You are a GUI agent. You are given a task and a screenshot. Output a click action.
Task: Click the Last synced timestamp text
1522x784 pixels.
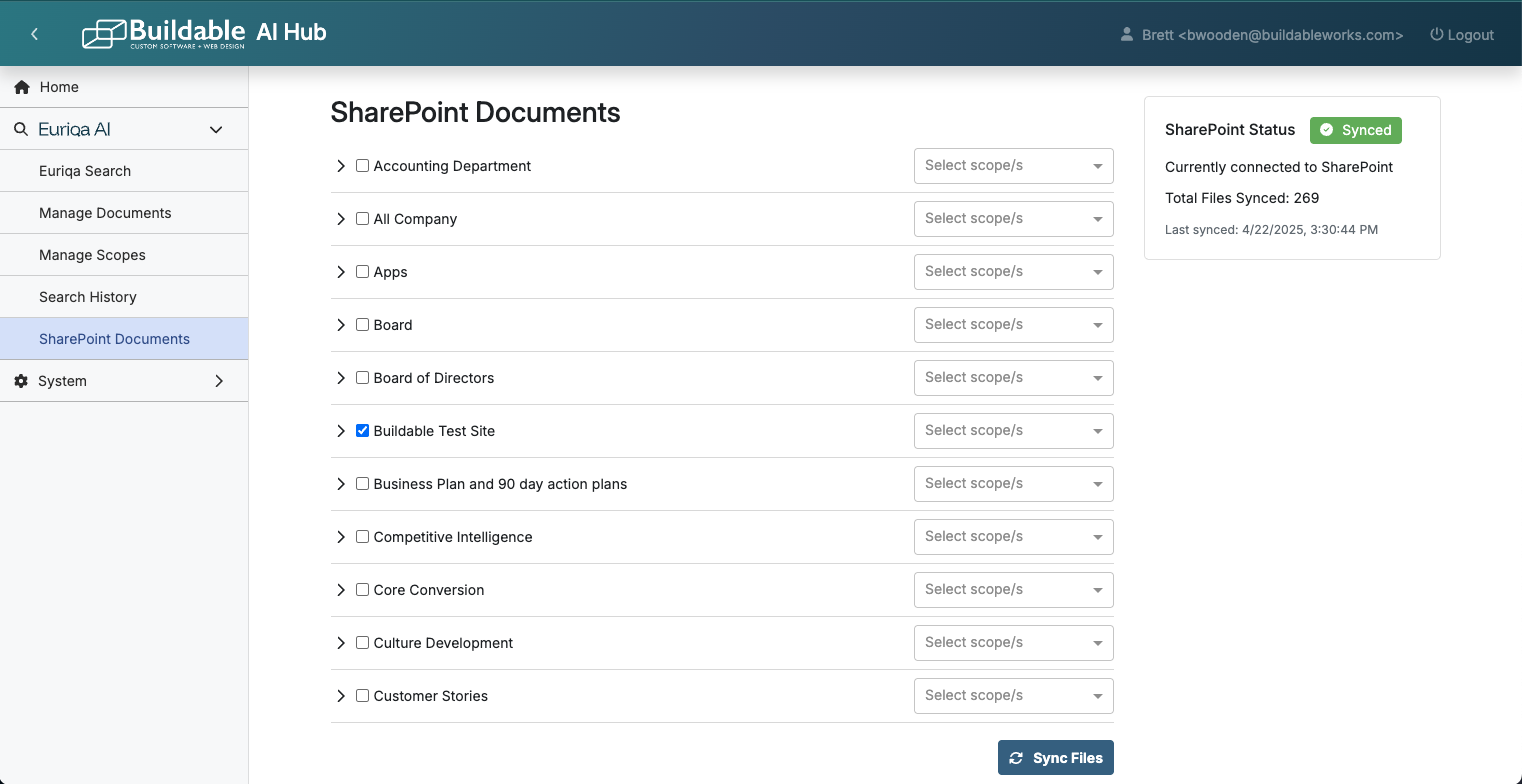(x=1271, y=230)
